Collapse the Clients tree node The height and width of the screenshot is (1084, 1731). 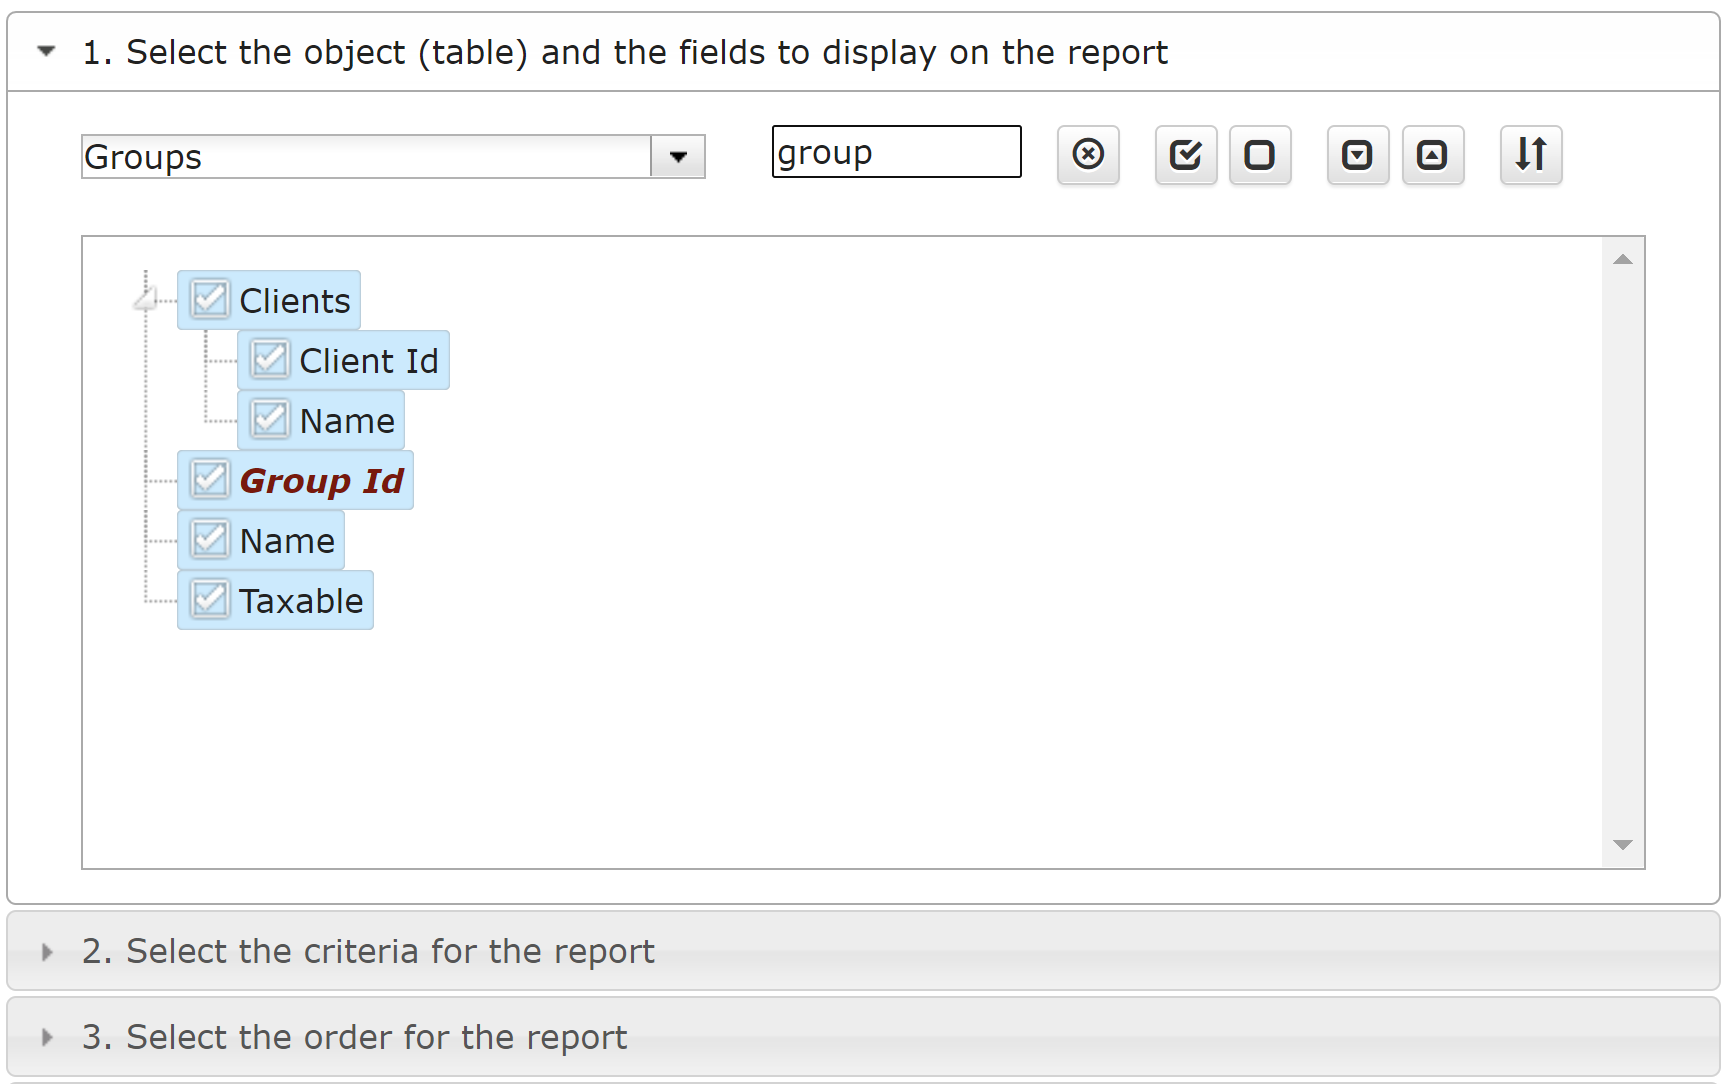pos(146,299)
